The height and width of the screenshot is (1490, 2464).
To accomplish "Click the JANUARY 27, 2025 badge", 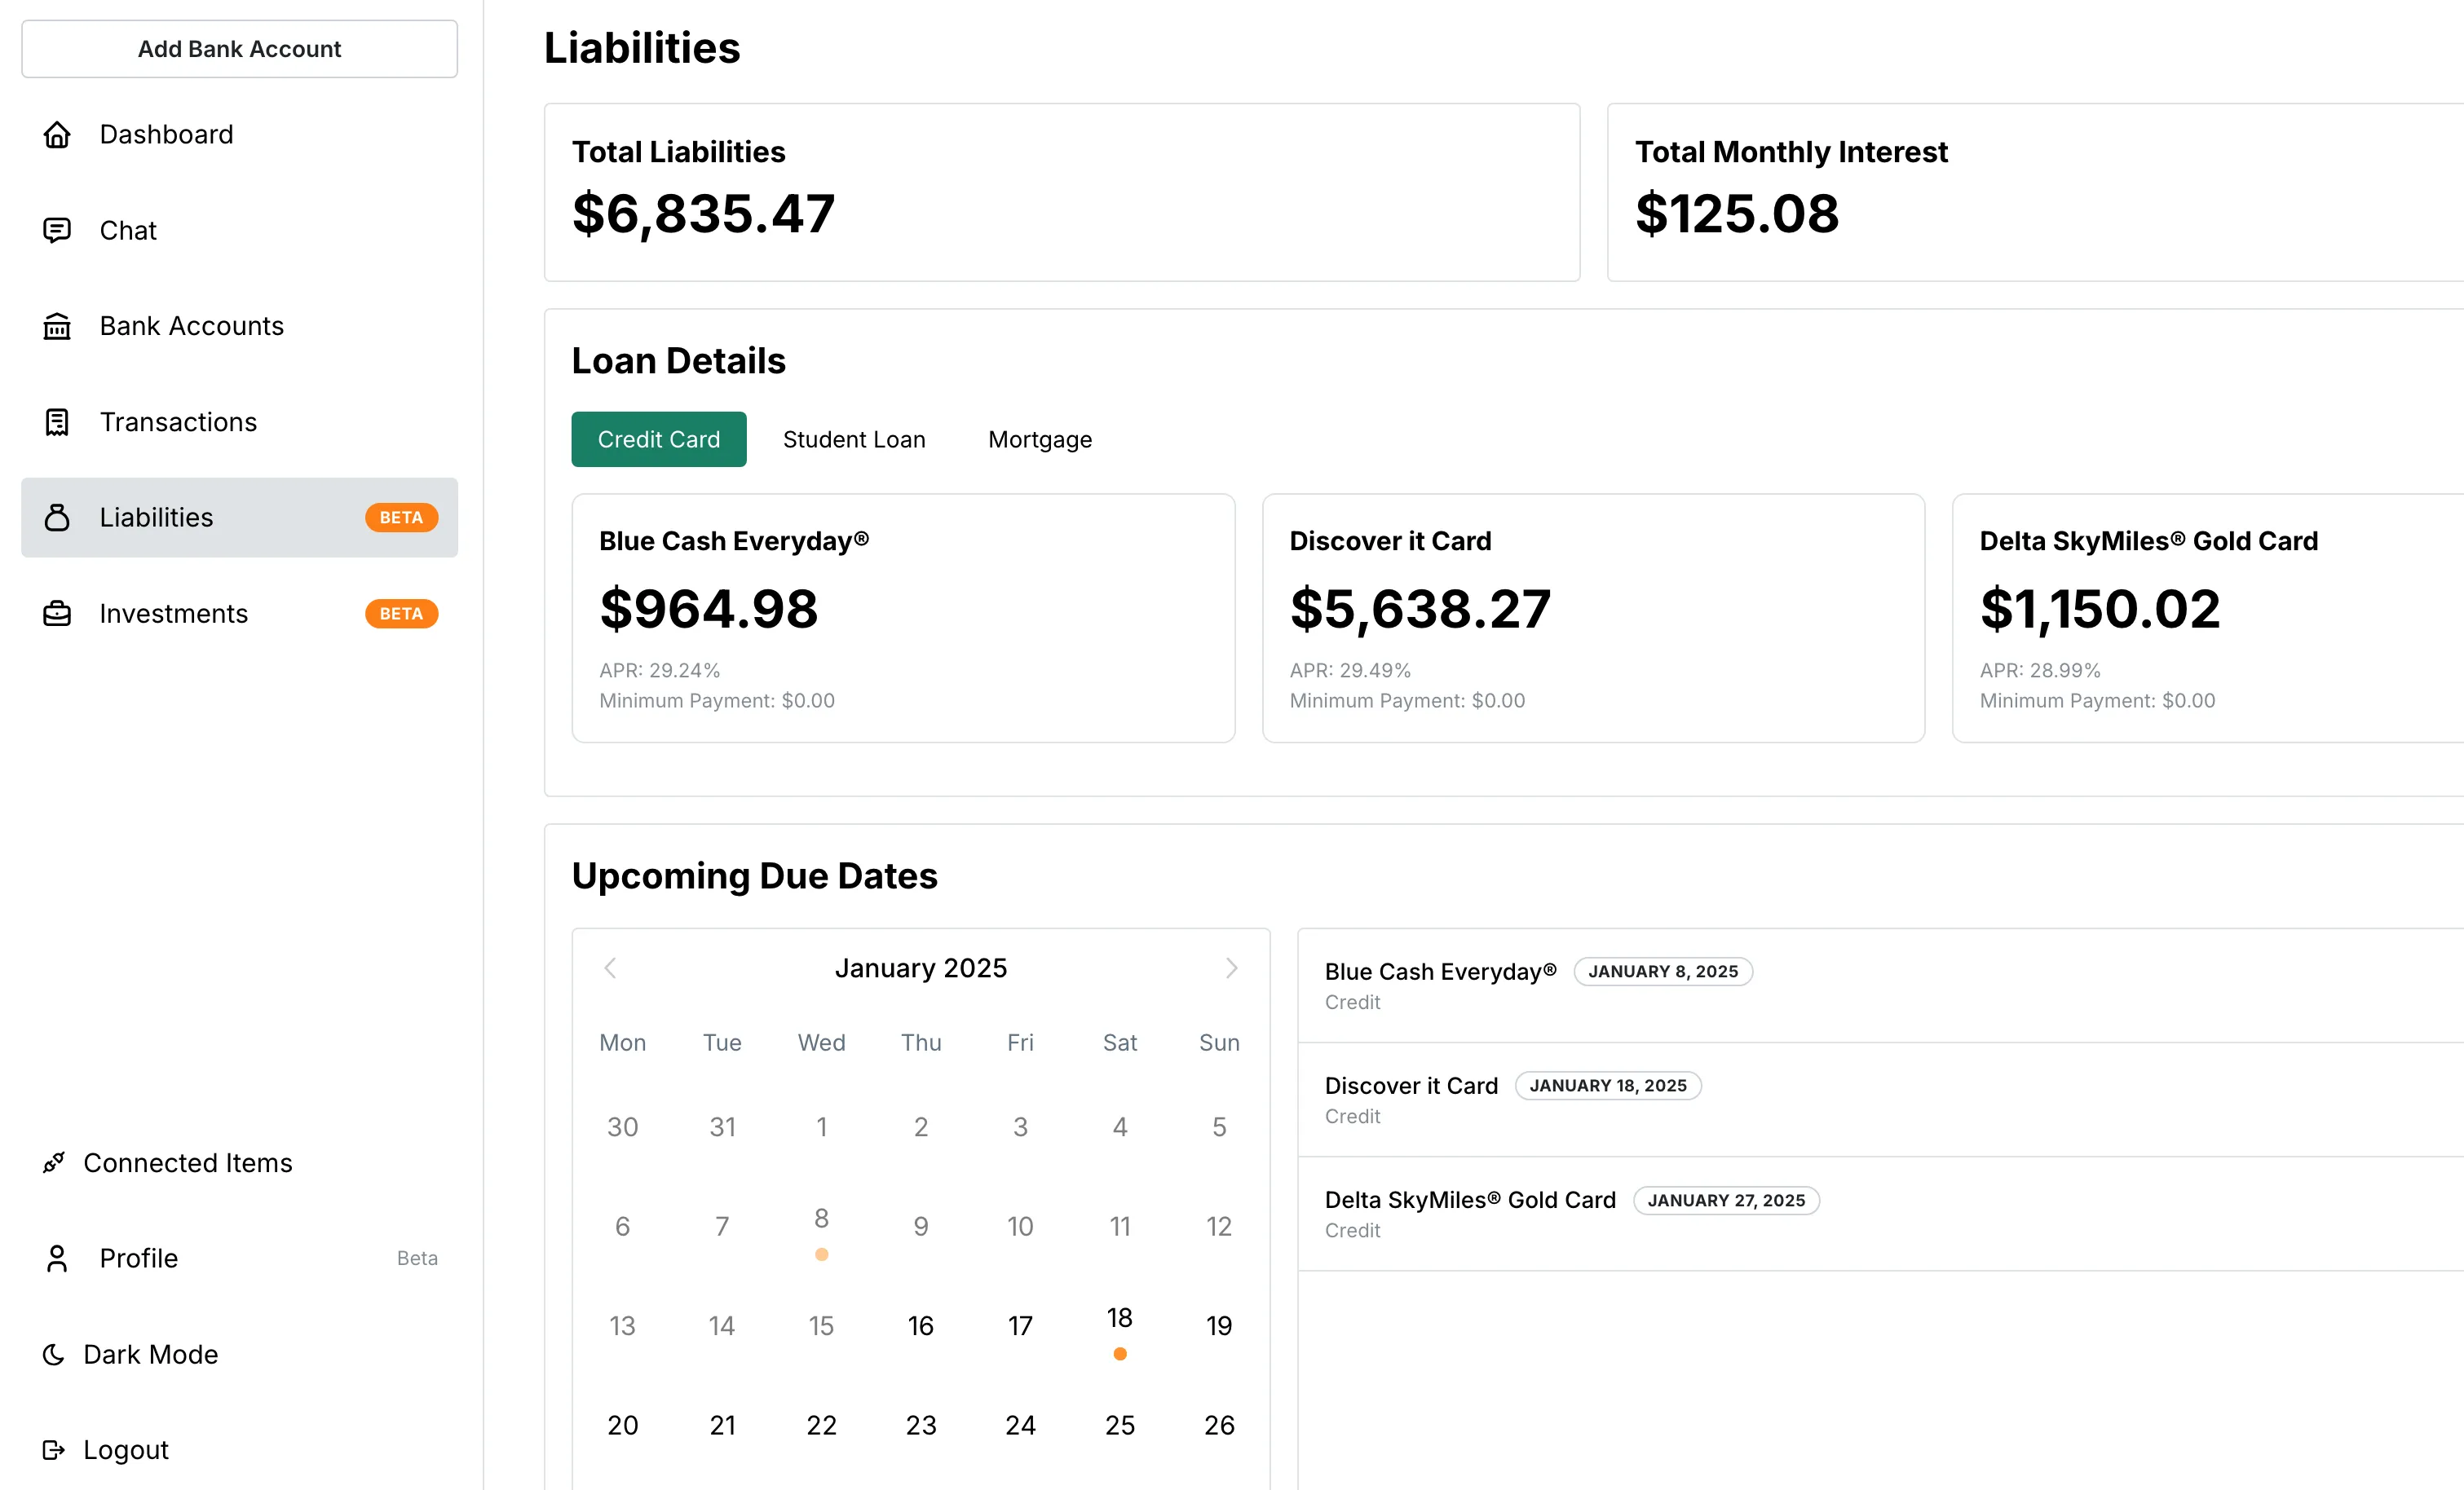I will click(x=1725, y=1200).
